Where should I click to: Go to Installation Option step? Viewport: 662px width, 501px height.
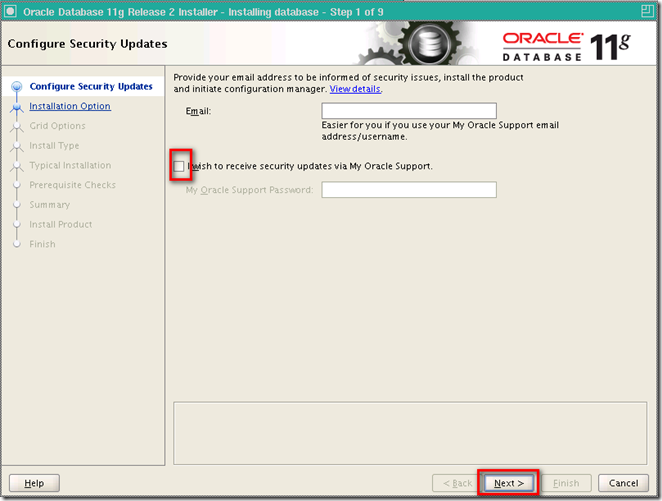tap(70, 106)
